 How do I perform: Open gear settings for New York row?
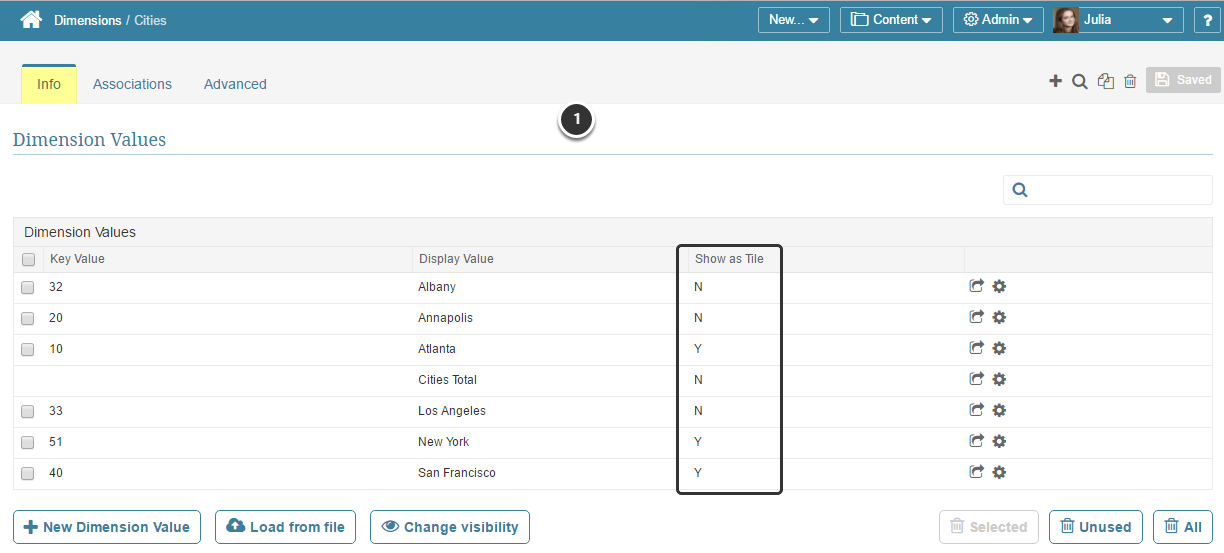point(999,441)
